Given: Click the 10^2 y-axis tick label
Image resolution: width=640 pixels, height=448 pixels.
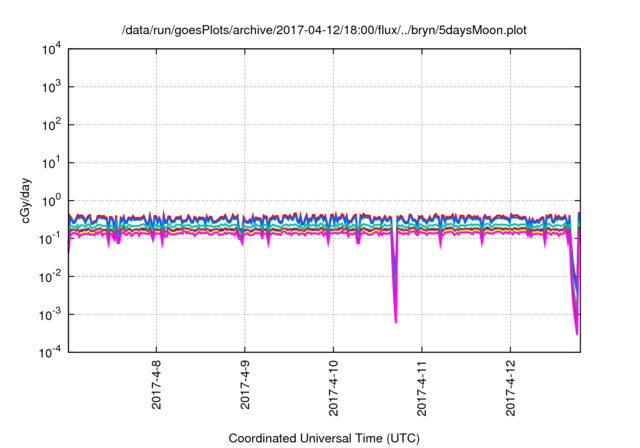Looking at the screenshot, I should 52,125.
